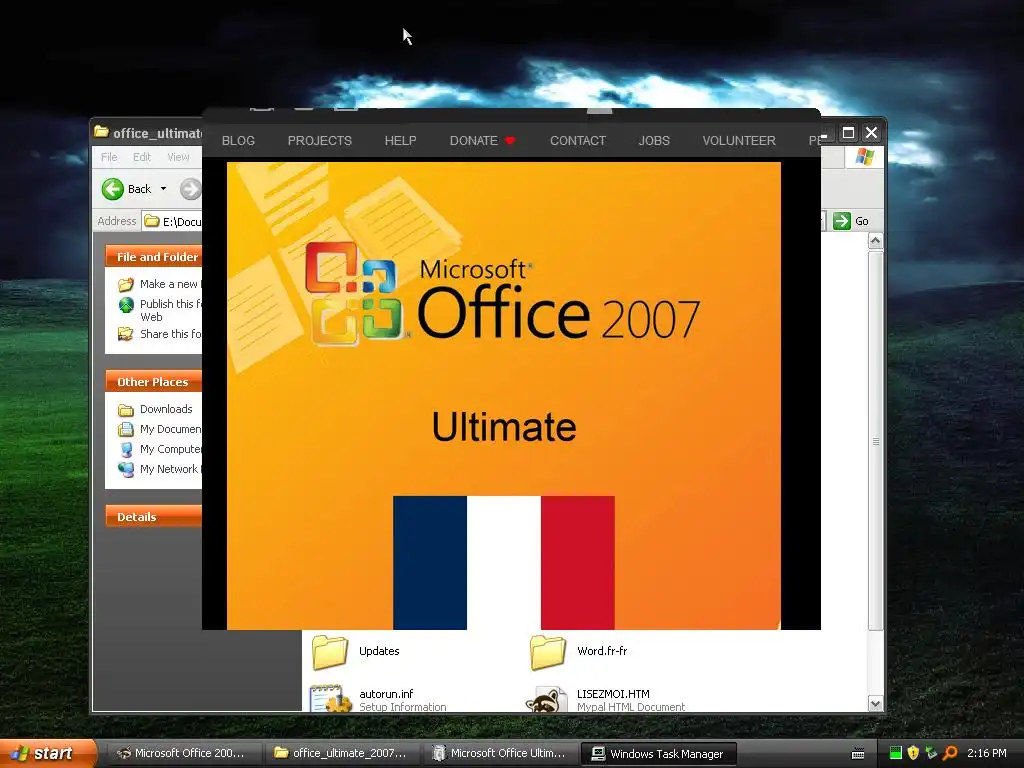Click the Share this folder icon
This screenshot has width=1024, height=768.
[x=125, y=334]
